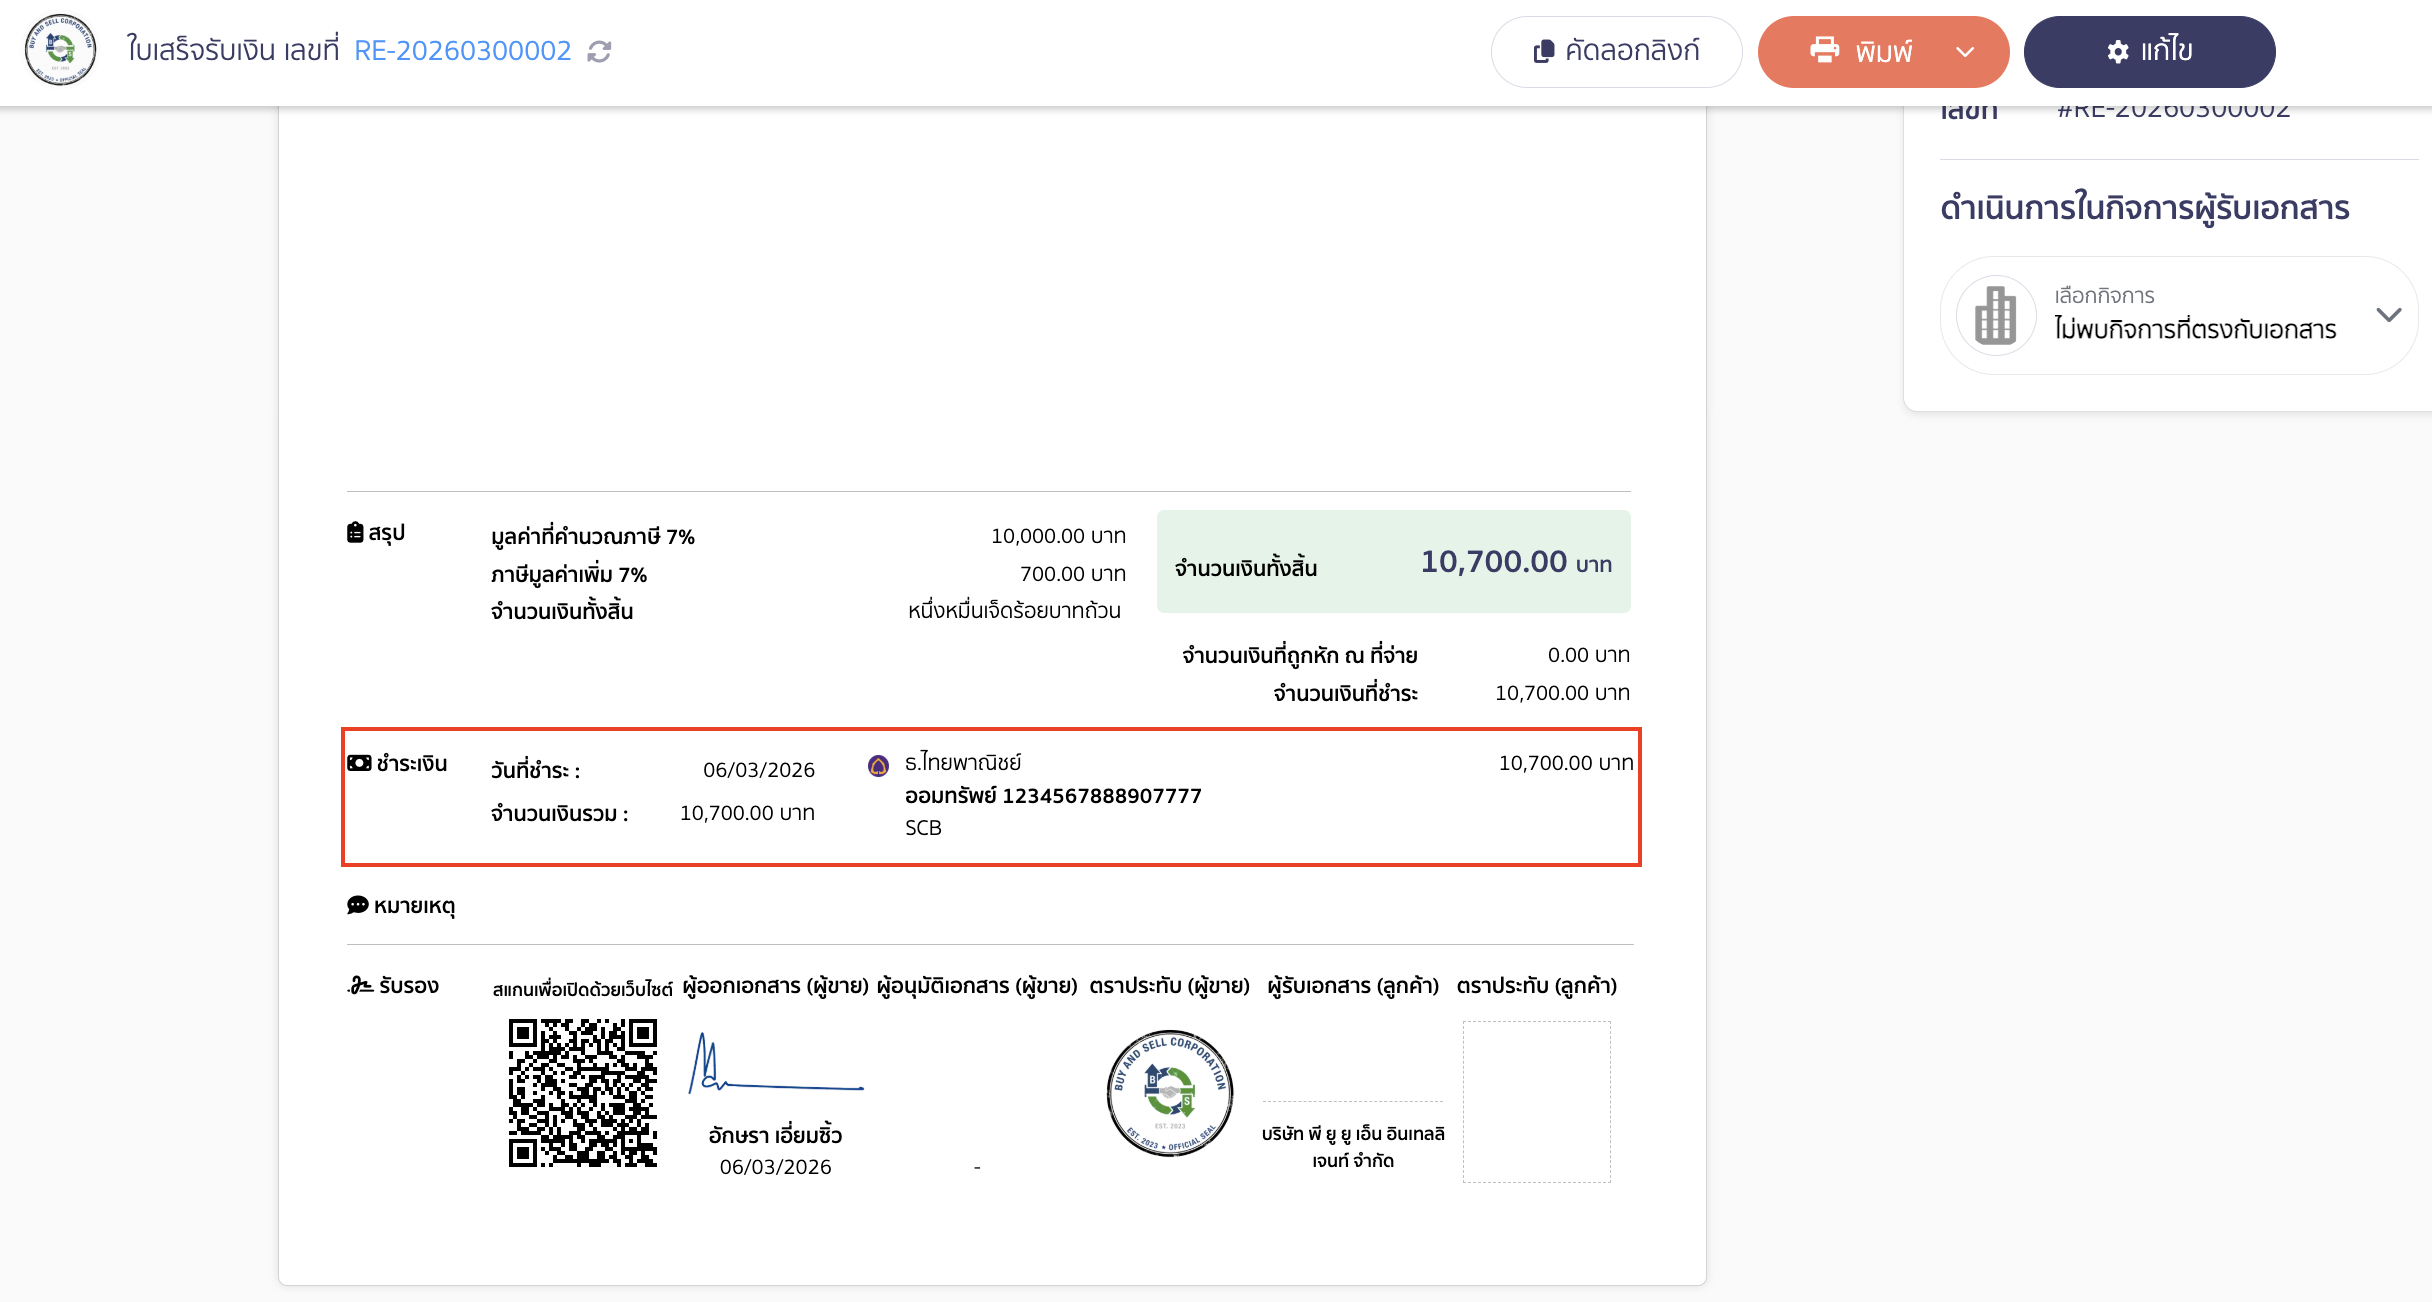Image resolution: width=2432 pixels, height=1302 pixels.
Task: Click the company logo in header
Action: 60,50
